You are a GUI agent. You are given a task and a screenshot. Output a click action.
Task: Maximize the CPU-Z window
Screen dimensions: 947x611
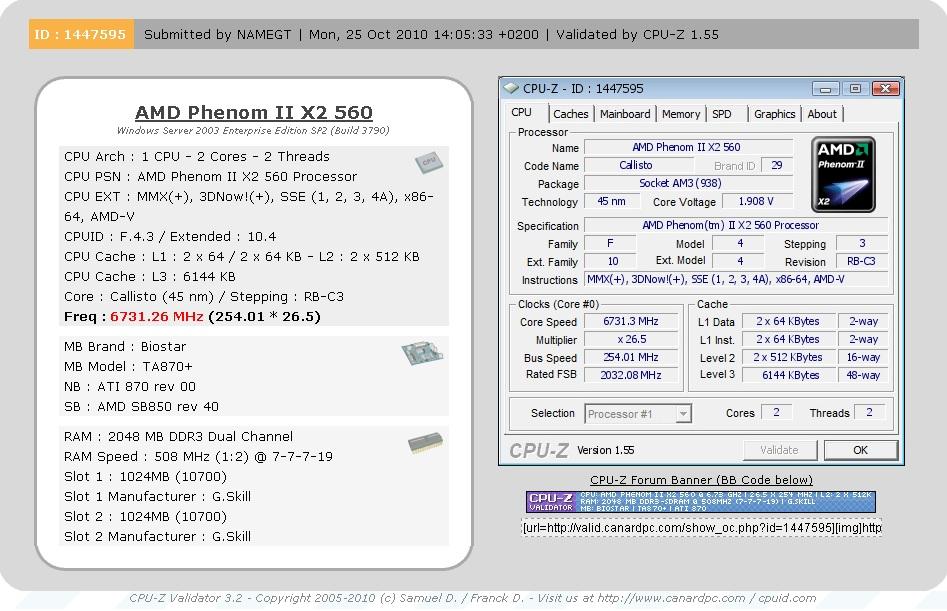pyautogui.click(x=855, y=89)
